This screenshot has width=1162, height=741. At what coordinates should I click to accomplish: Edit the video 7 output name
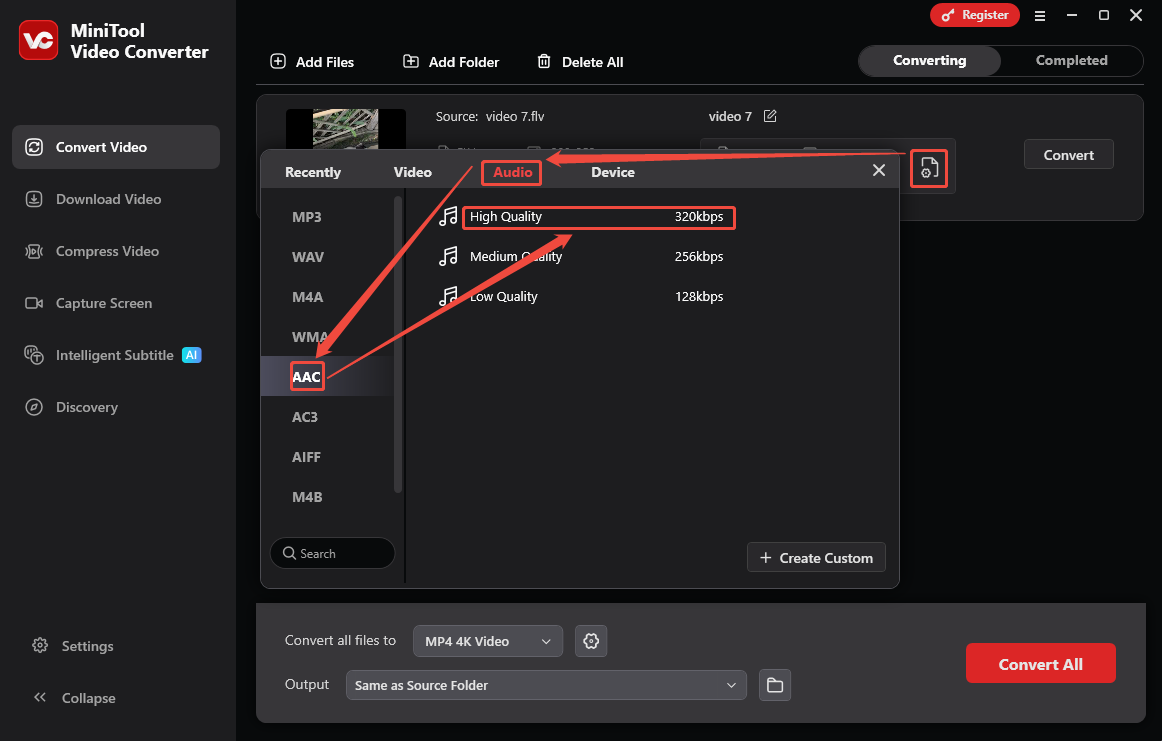tap(770, 116)
